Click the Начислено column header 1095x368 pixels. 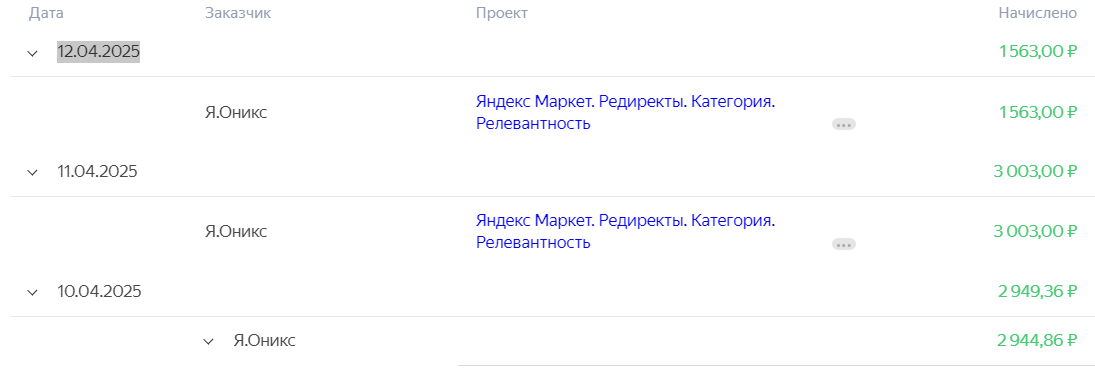click(1038, 13)
